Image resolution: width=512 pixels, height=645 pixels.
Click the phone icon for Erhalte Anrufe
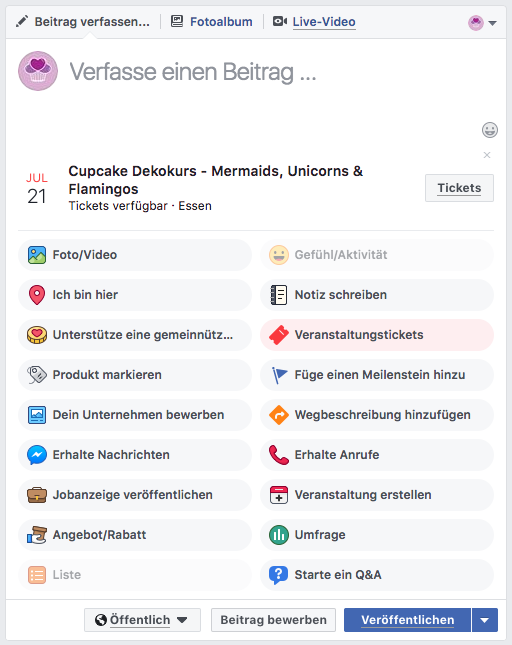coord(278,455)
